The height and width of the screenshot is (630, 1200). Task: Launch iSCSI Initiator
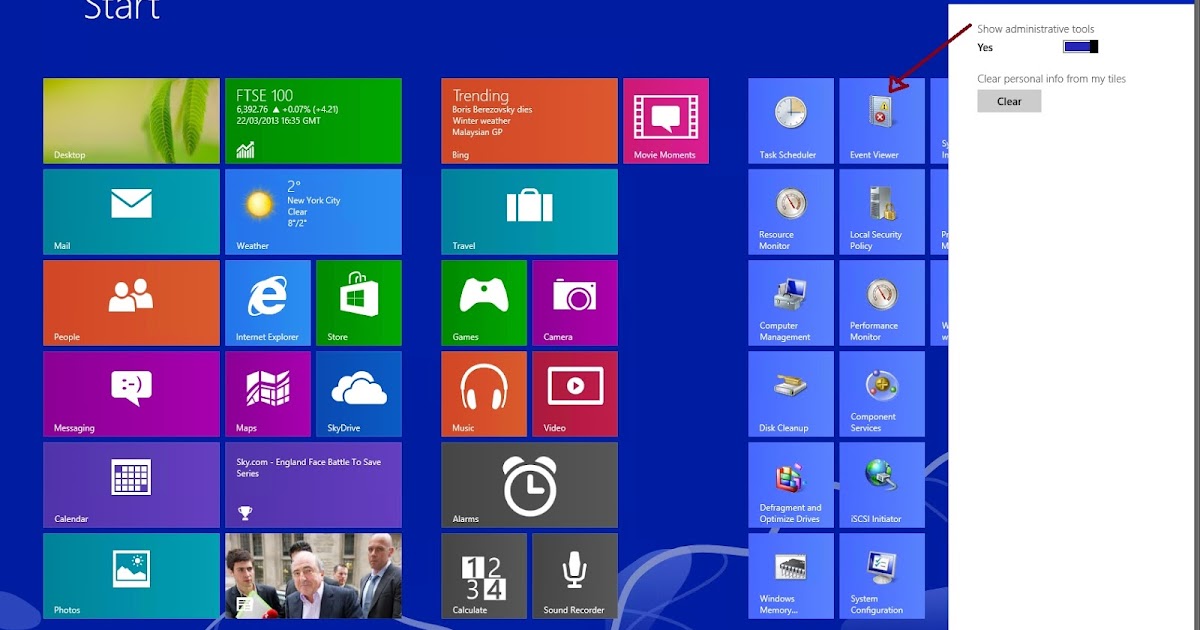click(x=882, y=485)
